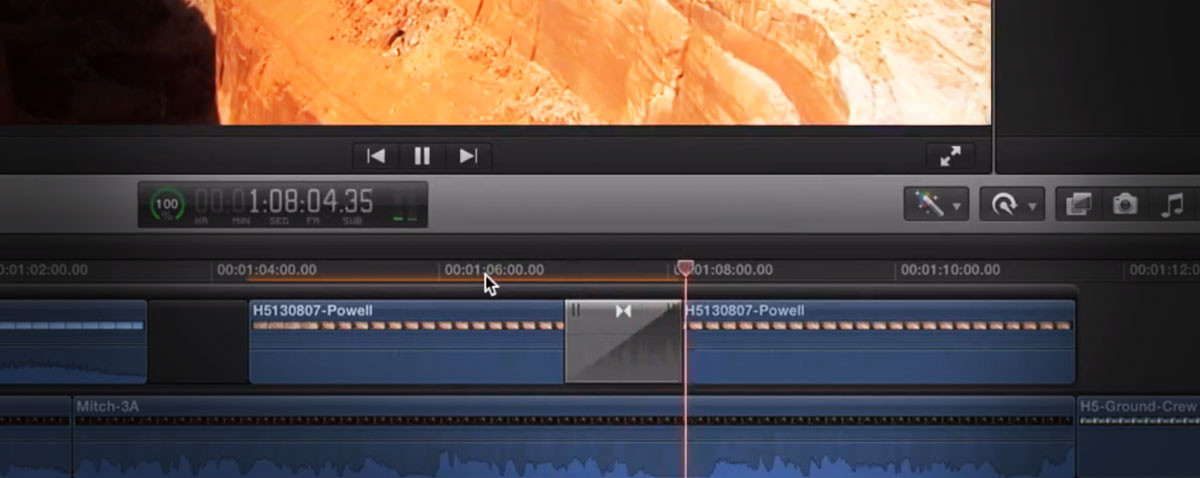Image resolution: width=1200 pixels, height=478 pixels.
Task: Click the playhead marker on the ruler
Action: [685, 267]
